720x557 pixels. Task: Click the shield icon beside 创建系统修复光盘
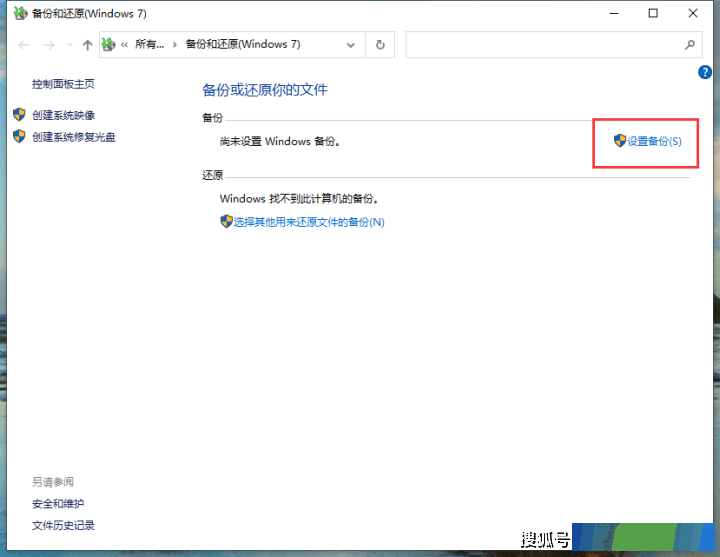(x=19, y=136)
